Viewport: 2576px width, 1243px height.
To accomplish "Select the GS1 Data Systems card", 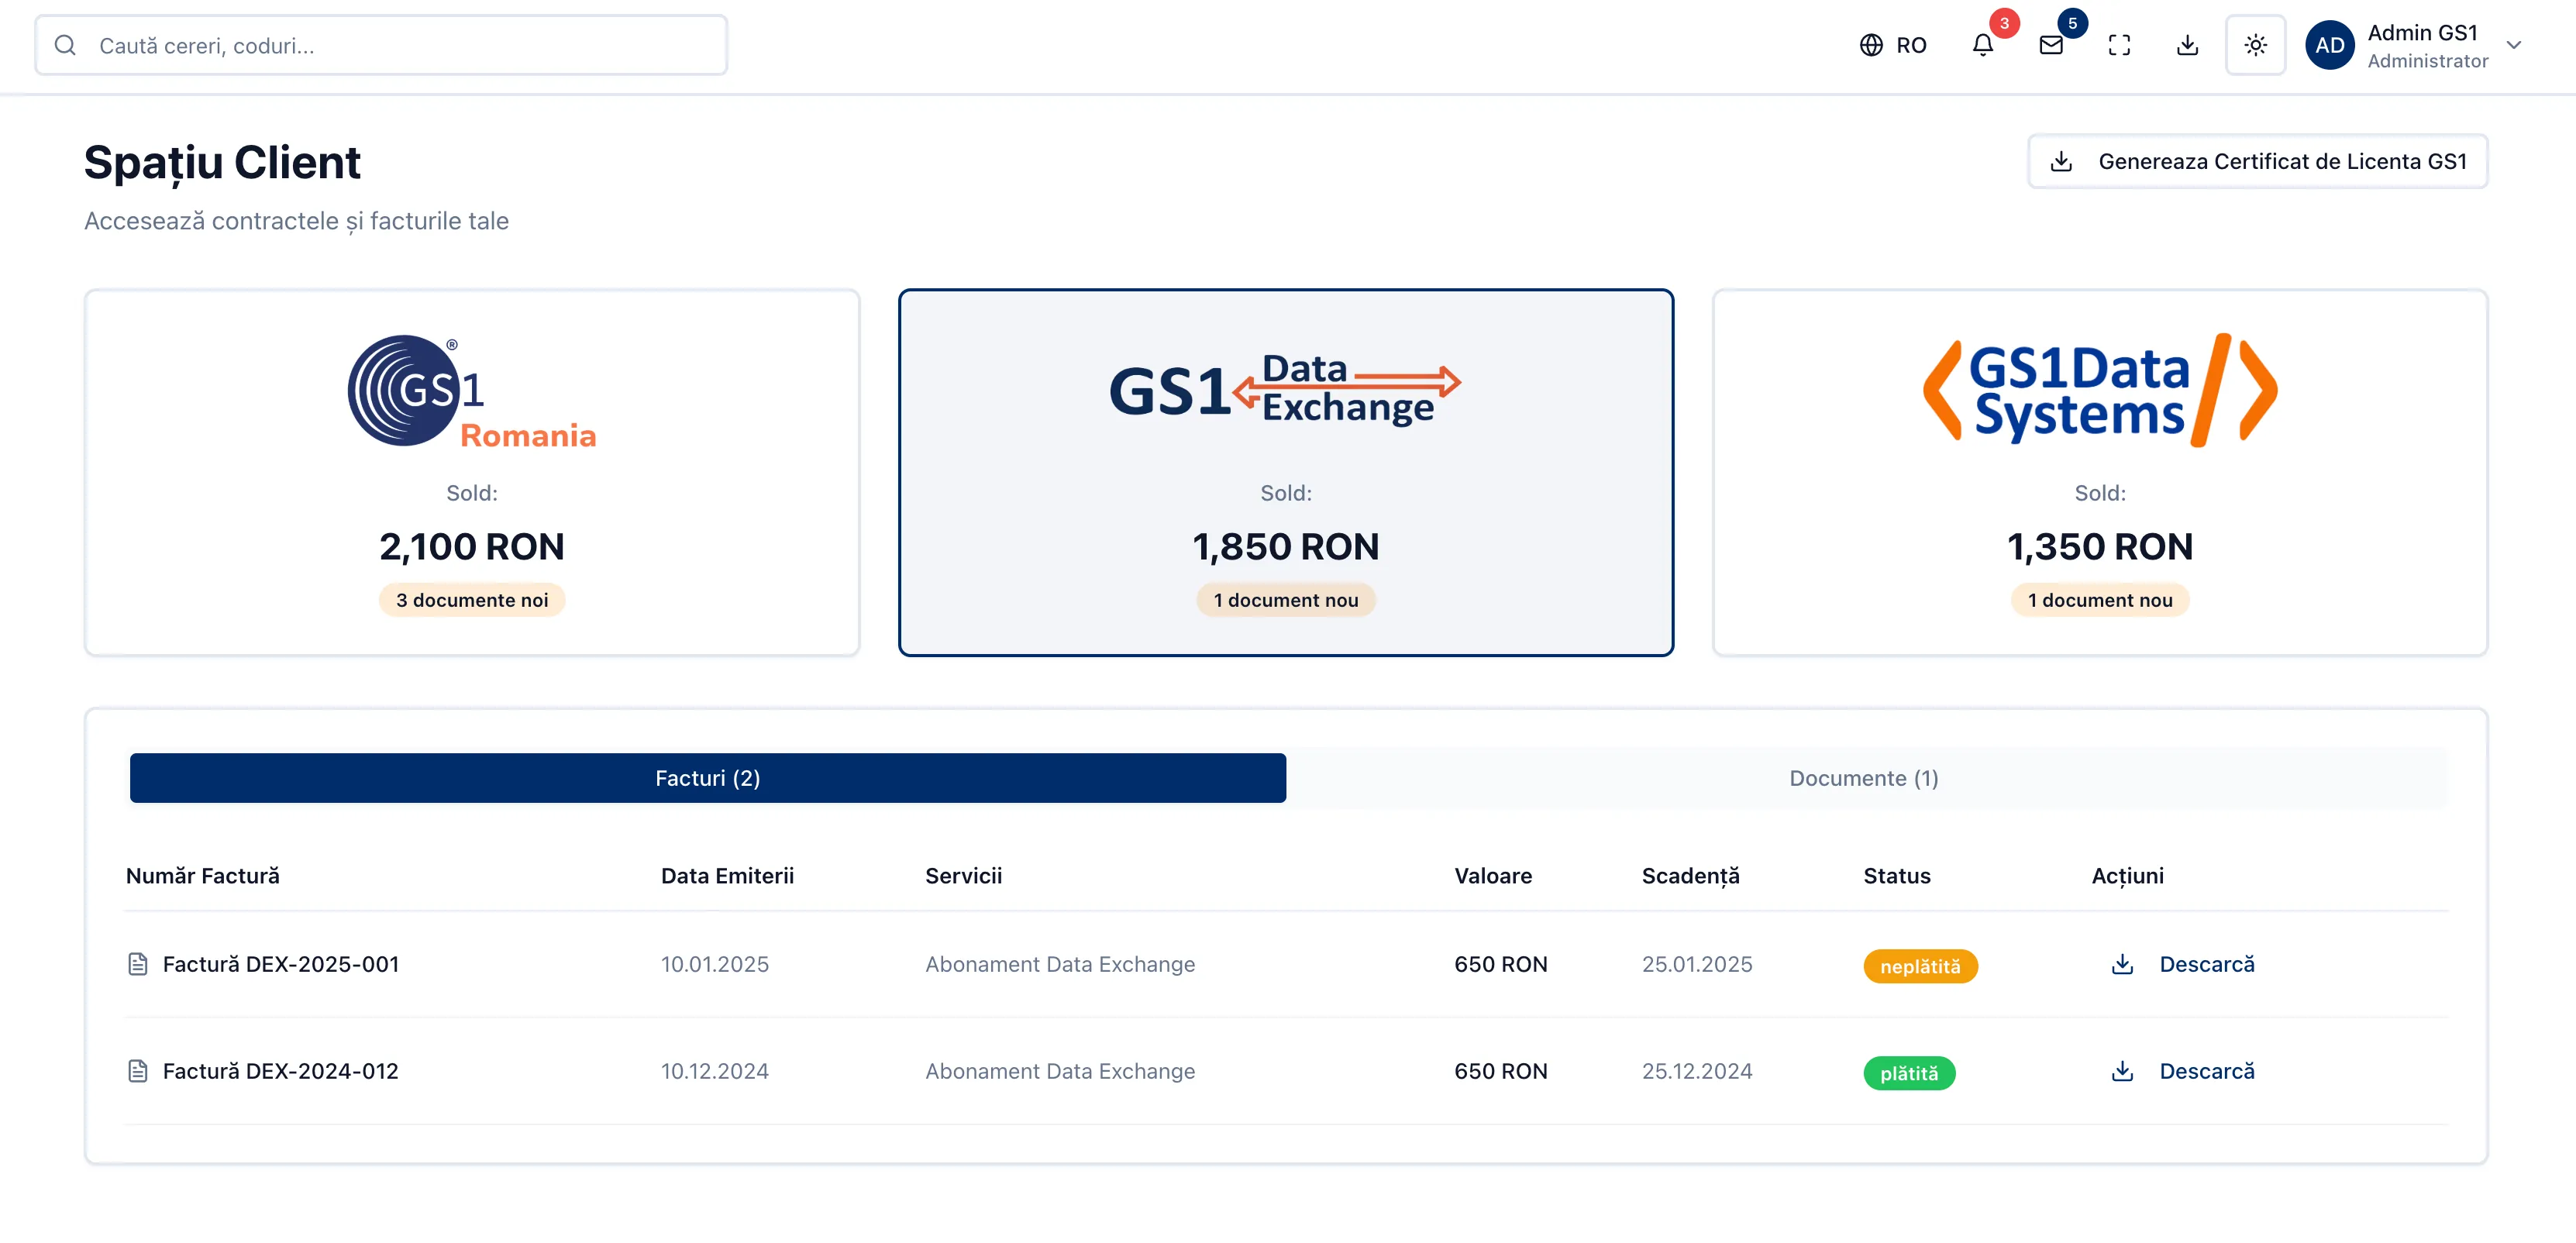I will coord(2099,472).
